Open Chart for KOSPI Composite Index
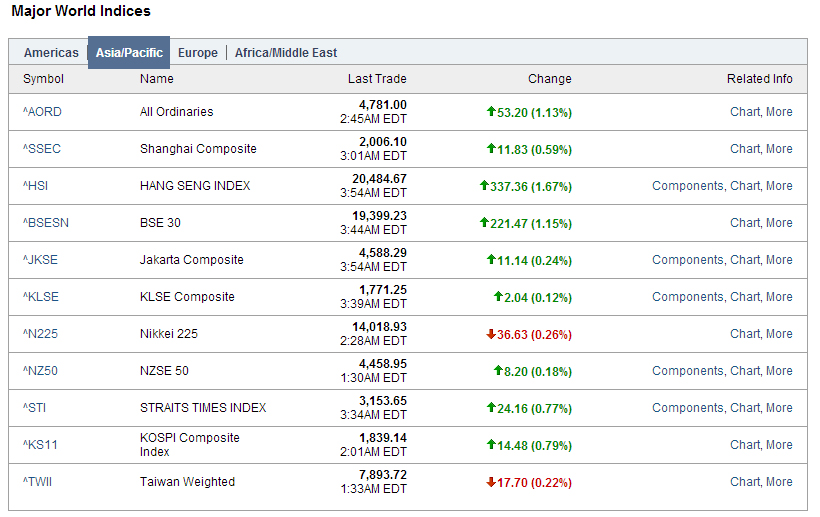Viewport: 820px width, 517px height. 745,445
